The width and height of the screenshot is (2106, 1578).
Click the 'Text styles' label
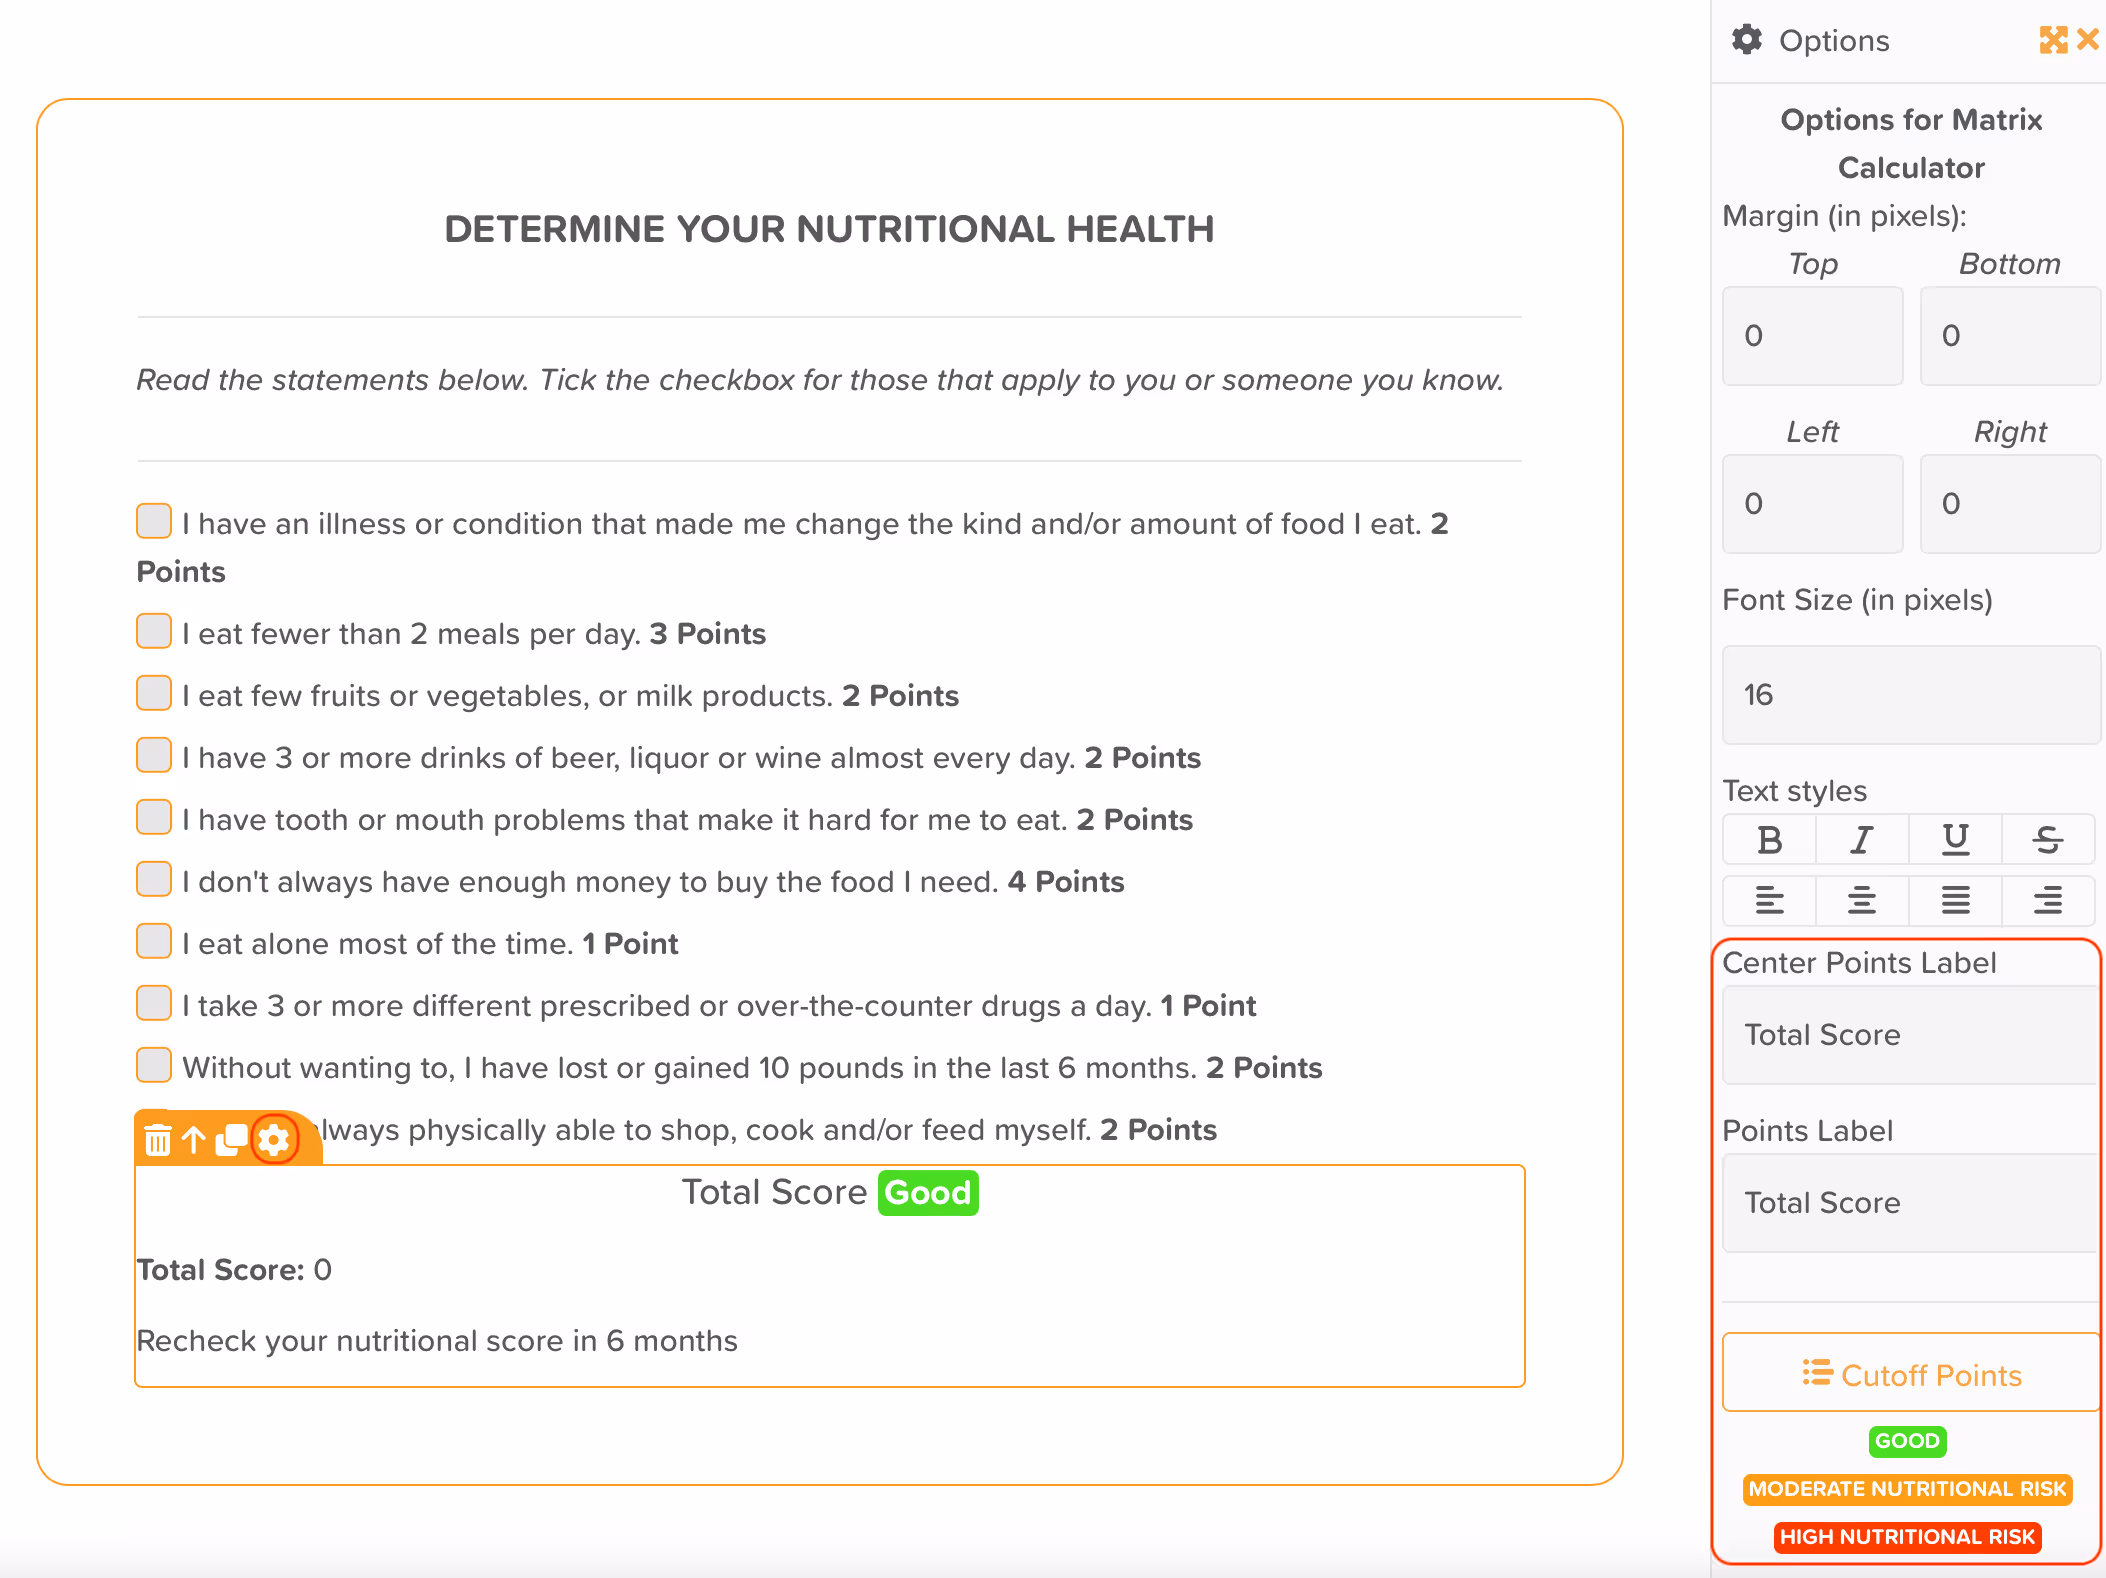coord(1794,791)
